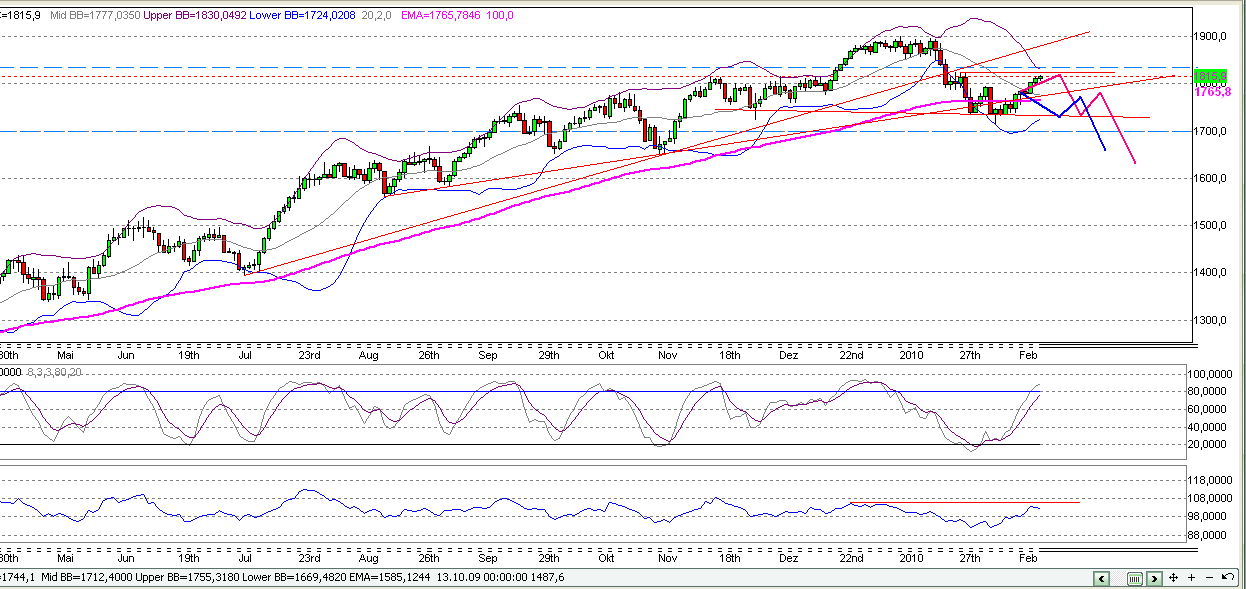The width and height of the screenshot is (1246, 589).
Task: Click the '1300,0' price axis label
Action: coord(1211,320)
